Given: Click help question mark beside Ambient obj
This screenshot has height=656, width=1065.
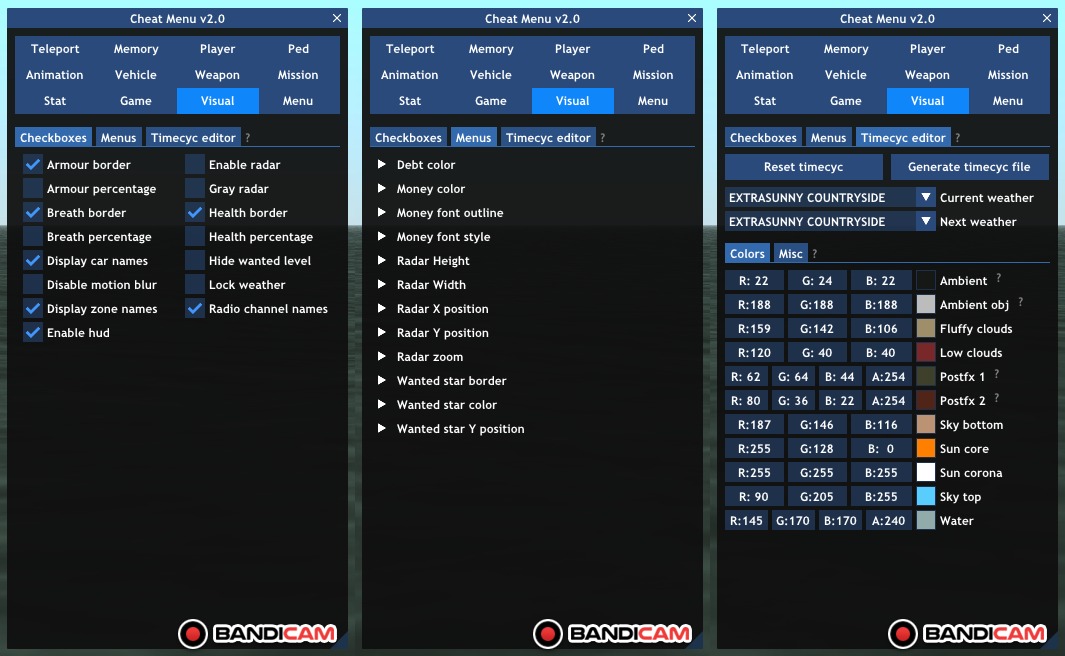Looking at the screenshot, I should [x=1020, y=302].
